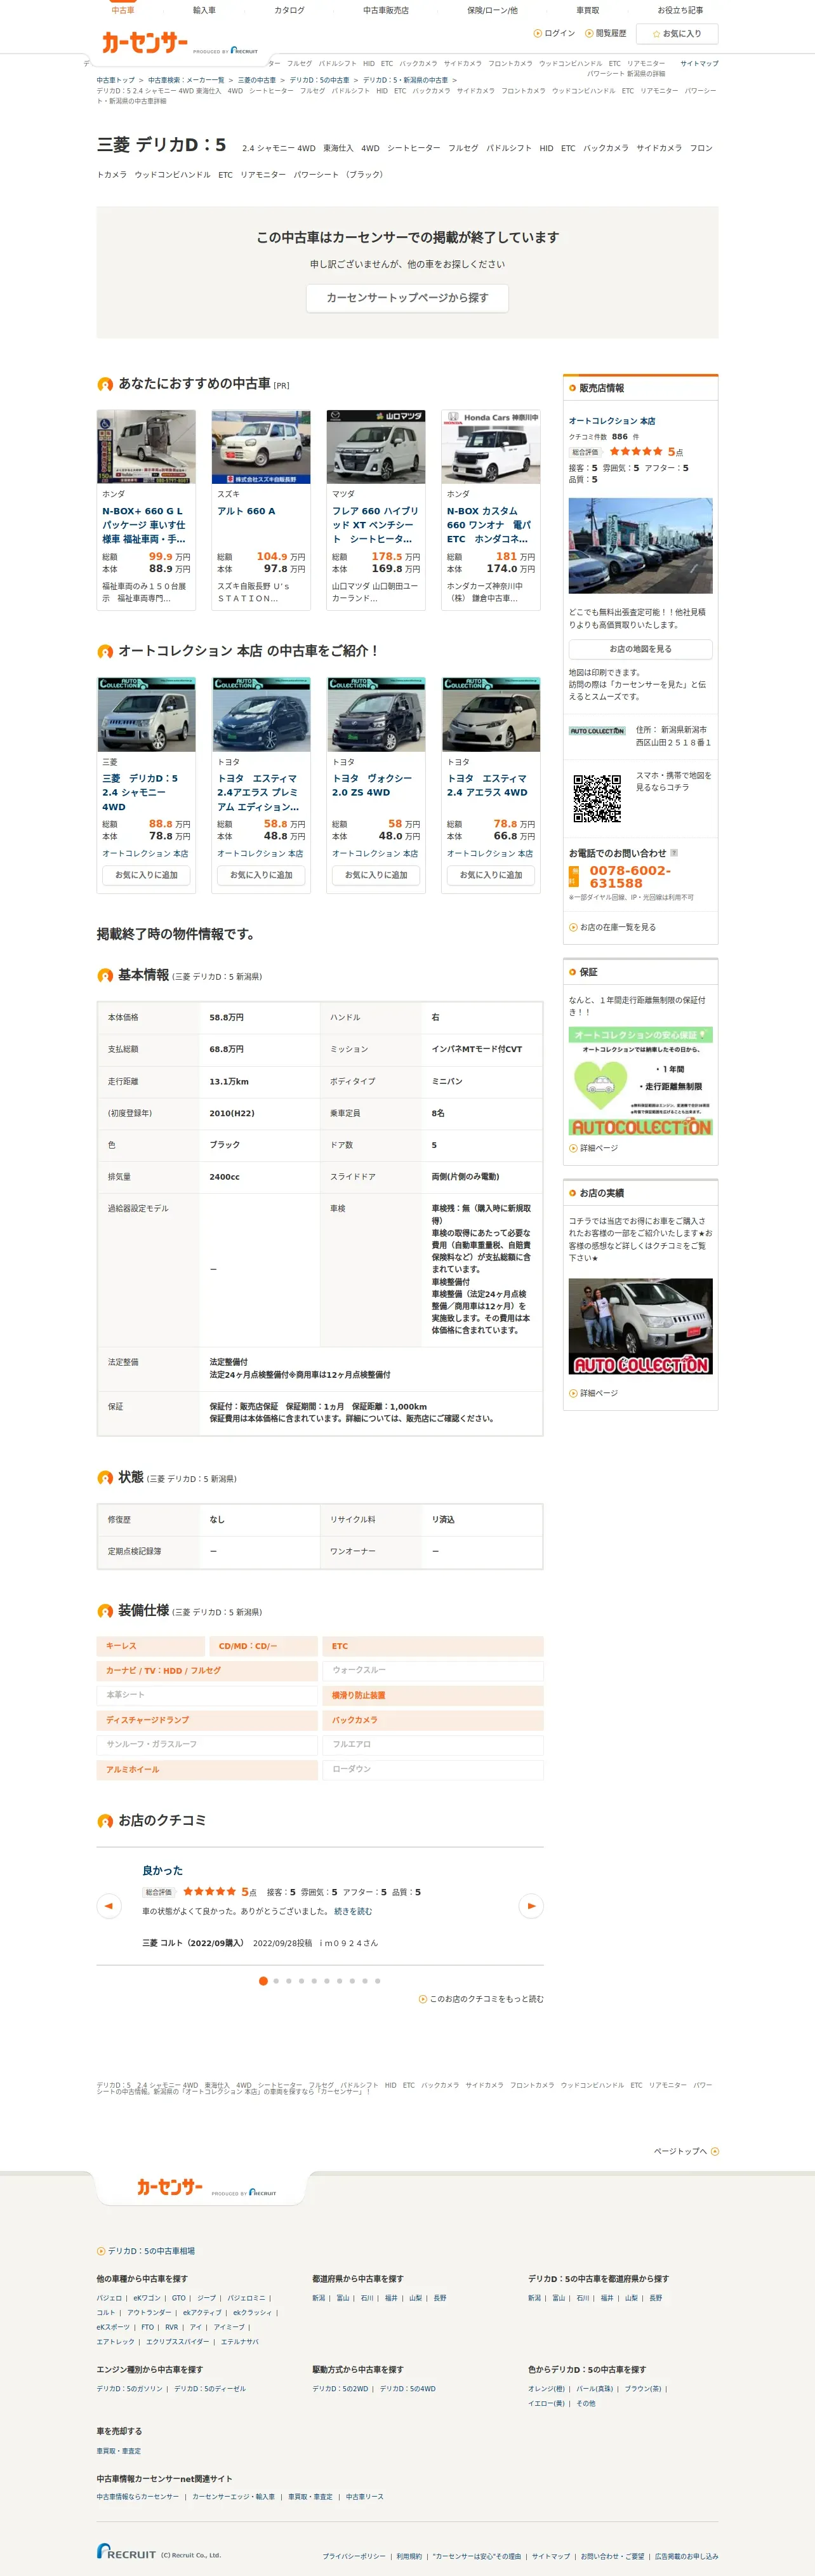Open the ログイン login link
This screenshot has width=815, height=2576.
(555, 33)
